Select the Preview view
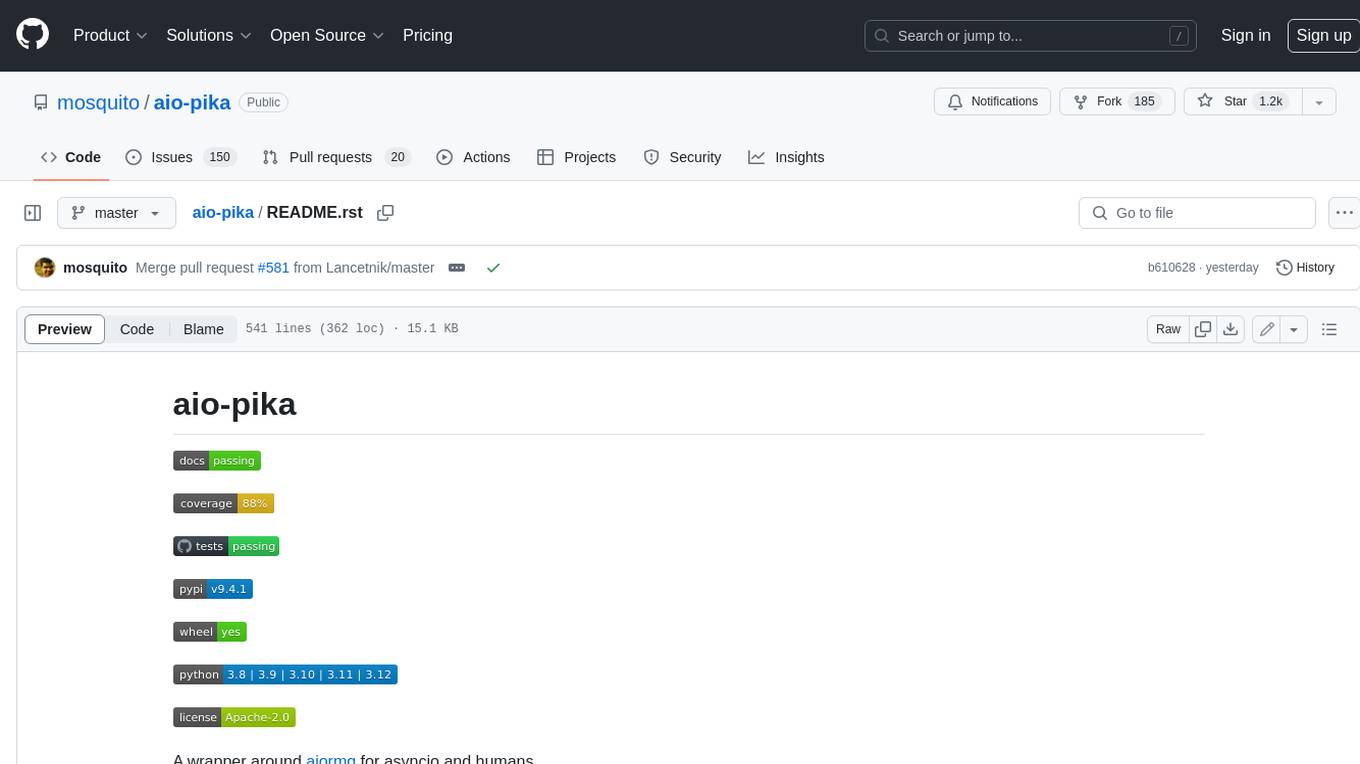1360x764 pixels. coord(65,329)
